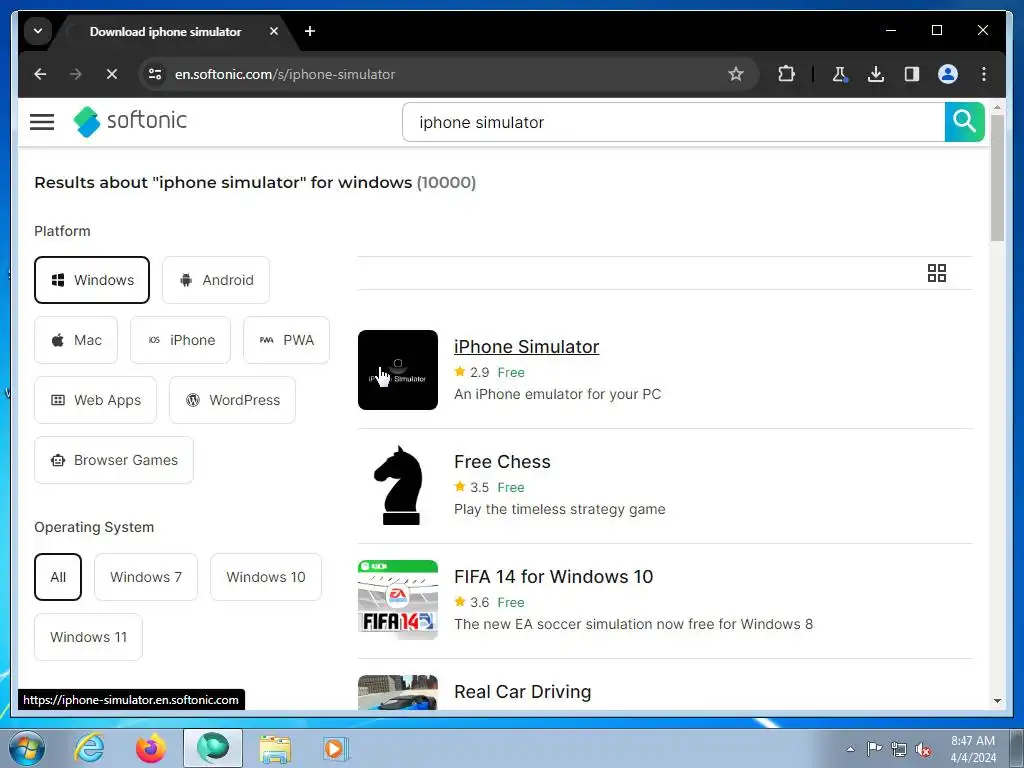Select the Mac platform filter
Image resolution: width=1024 pixels, height=768 pixels.
click(76, 340)
